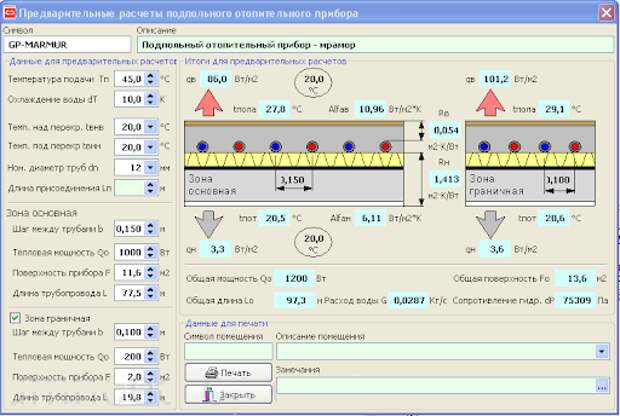Close the dialog with the red X
The image size is (620, 416).
click(607, 13)
